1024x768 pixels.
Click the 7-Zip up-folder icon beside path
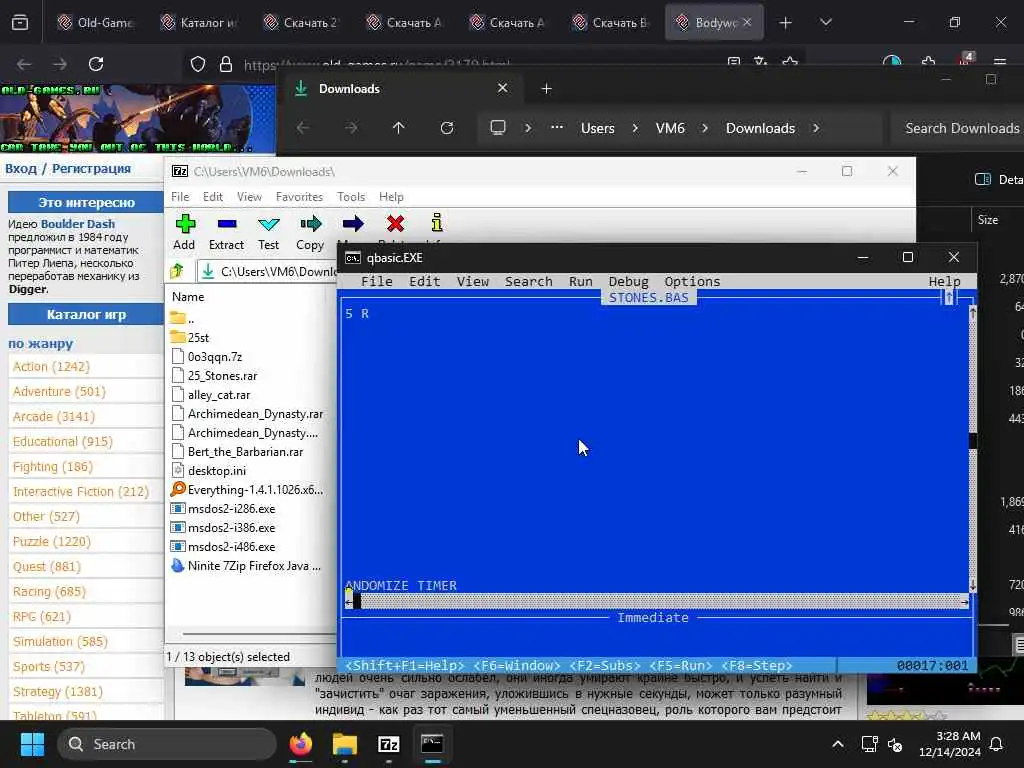tap(177, 271)
